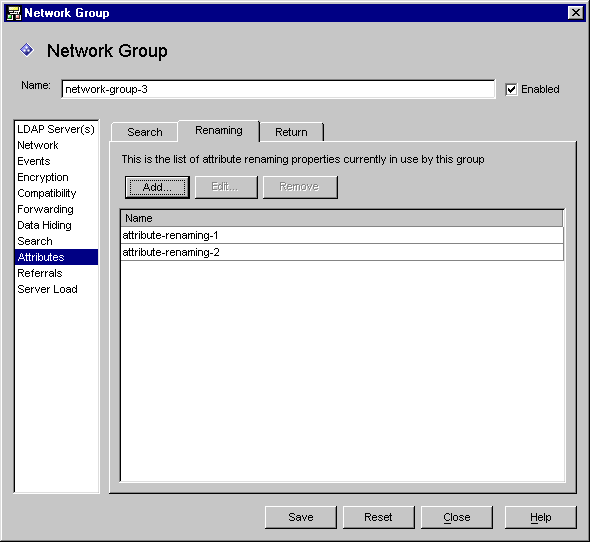
Task: Switch to the Return tab
Action: click(x=291, y=132)
